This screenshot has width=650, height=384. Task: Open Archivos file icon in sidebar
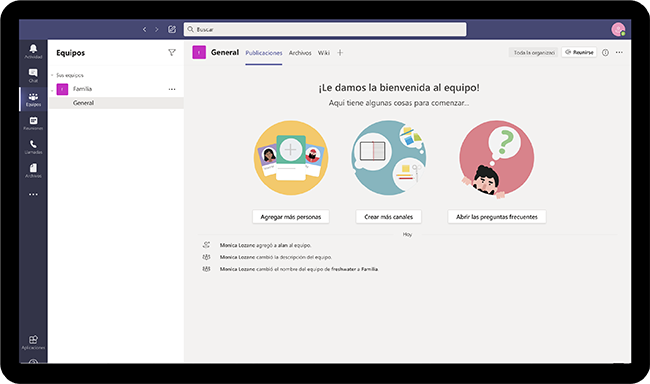click(33, 170)
